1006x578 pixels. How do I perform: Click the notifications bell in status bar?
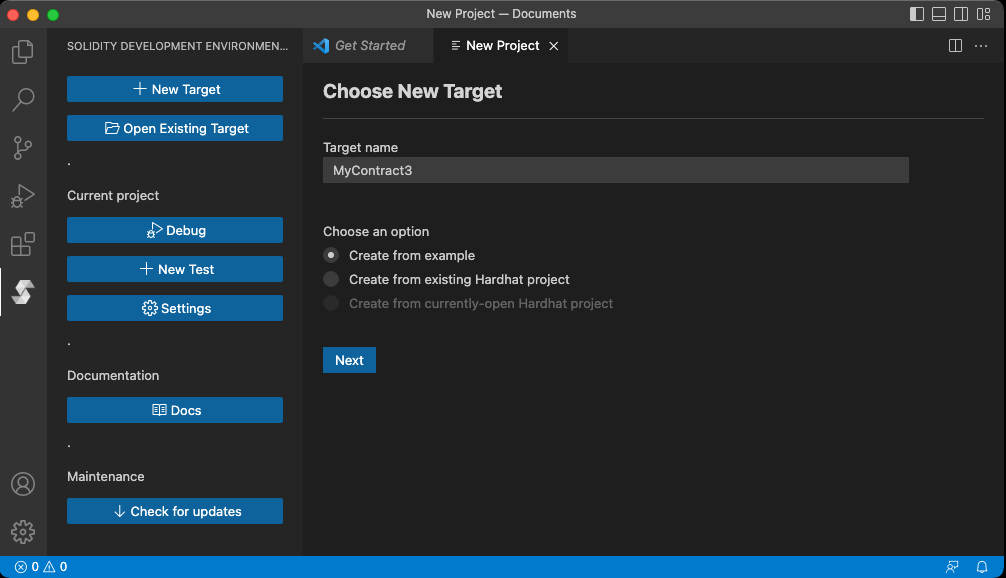pyautogui.click(x=982, y=567)
